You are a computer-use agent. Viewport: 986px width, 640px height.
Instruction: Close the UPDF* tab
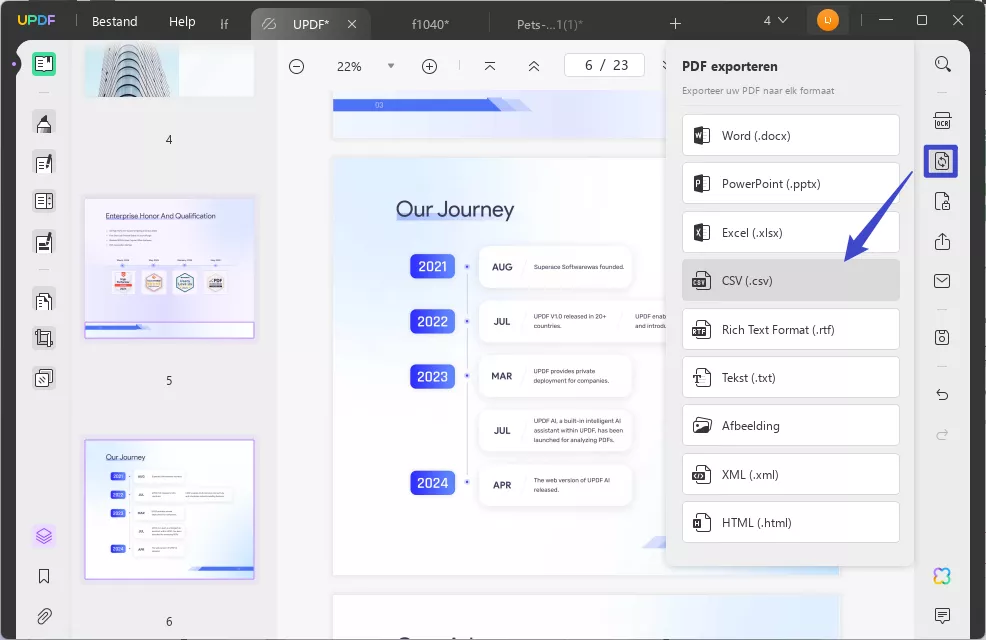(x=352, y=24)
